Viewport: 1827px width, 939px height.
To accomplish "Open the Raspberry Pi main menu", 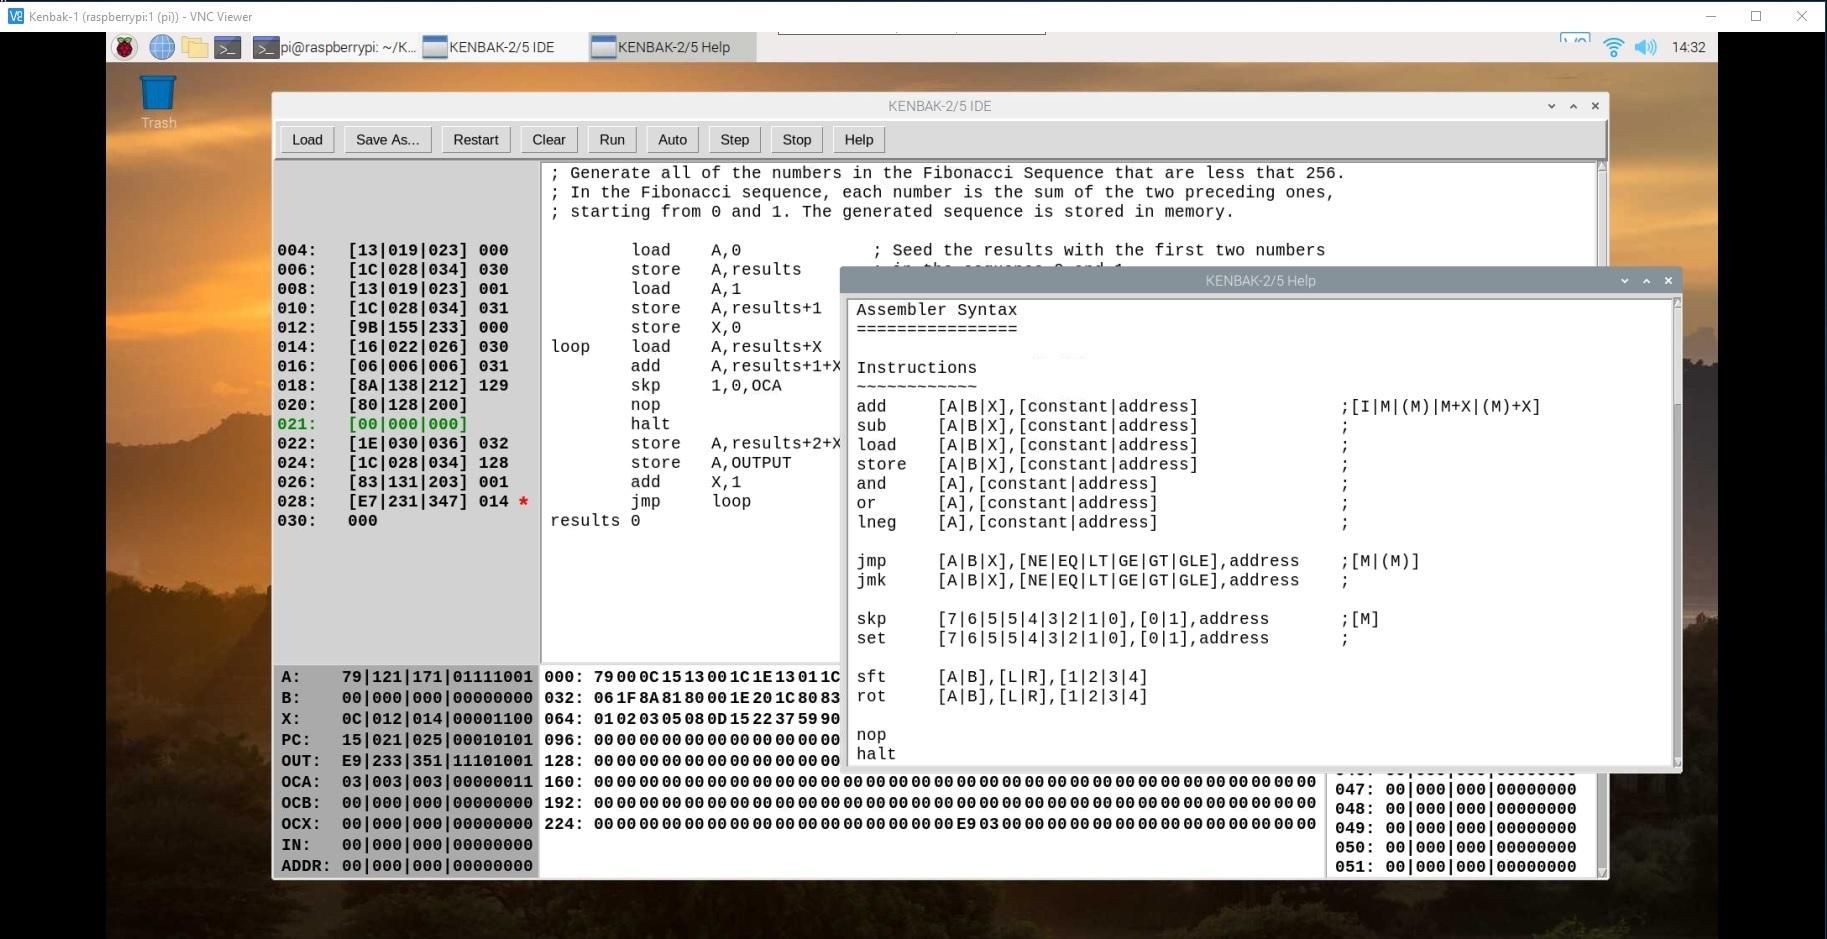I will pos(125,47).
